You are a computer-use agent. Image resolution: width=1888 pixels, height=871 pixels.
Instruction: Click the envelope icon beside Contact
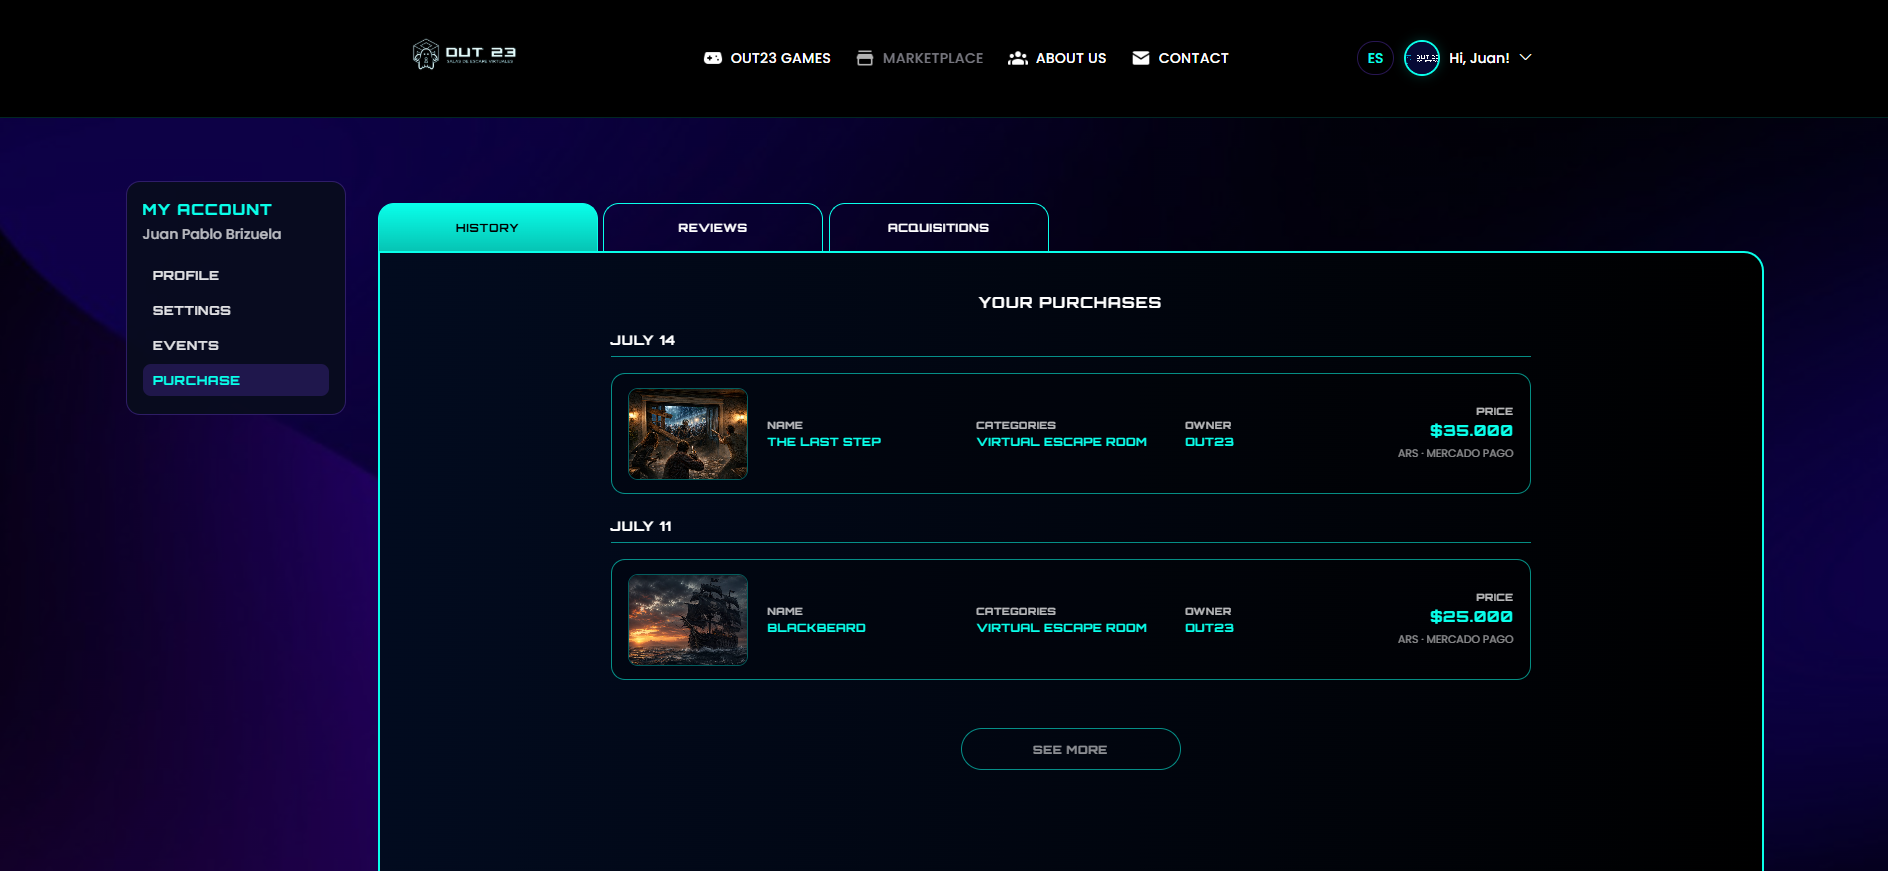(1141, 58)
